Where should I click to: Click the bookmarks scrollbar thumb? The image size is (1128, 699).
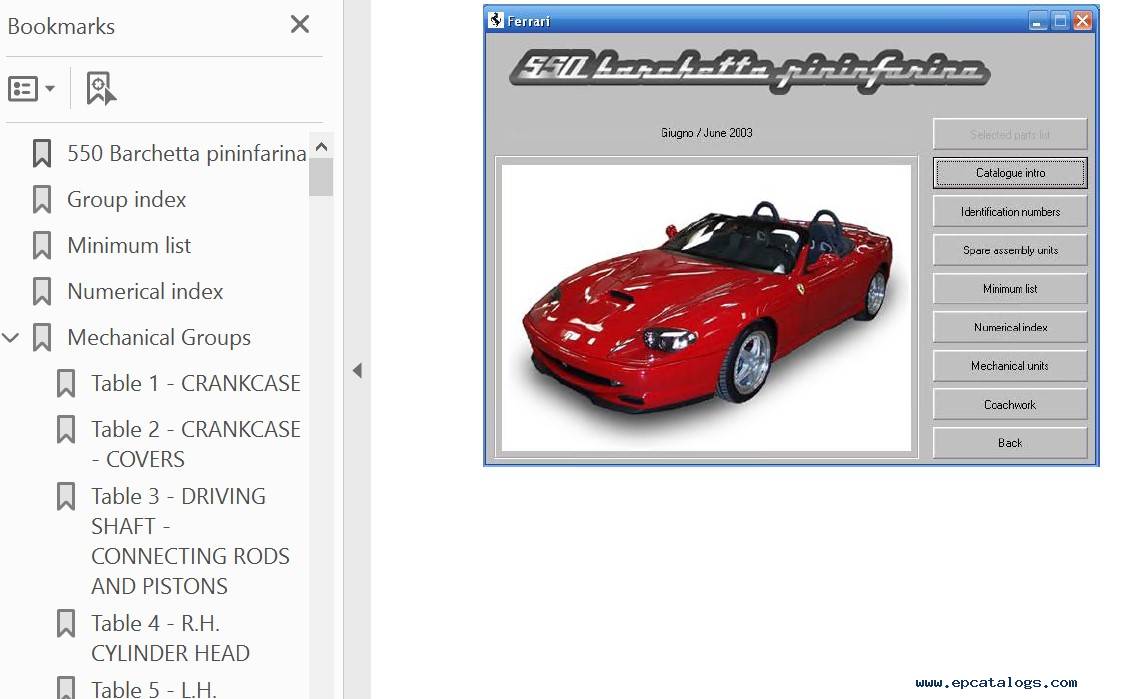tap(321, 177)
